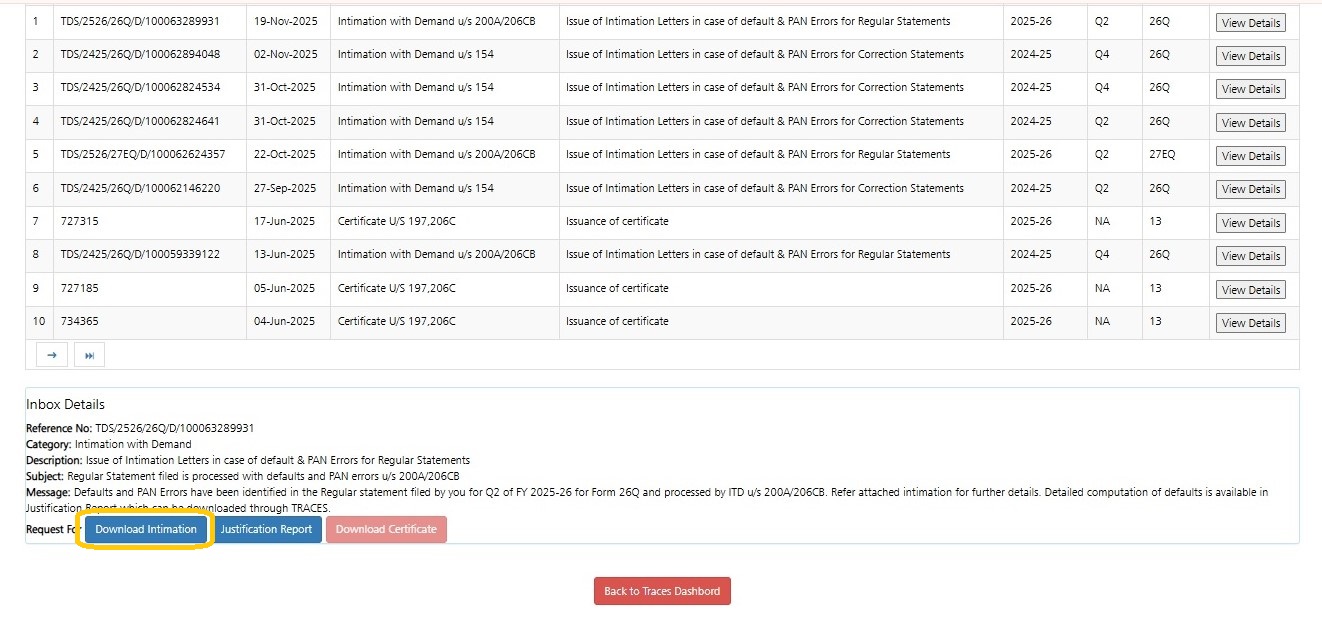The height and width of the screenshot is (622, 1322).
Task: Jump to the last page of results
Action: click(x=88, y=355)
